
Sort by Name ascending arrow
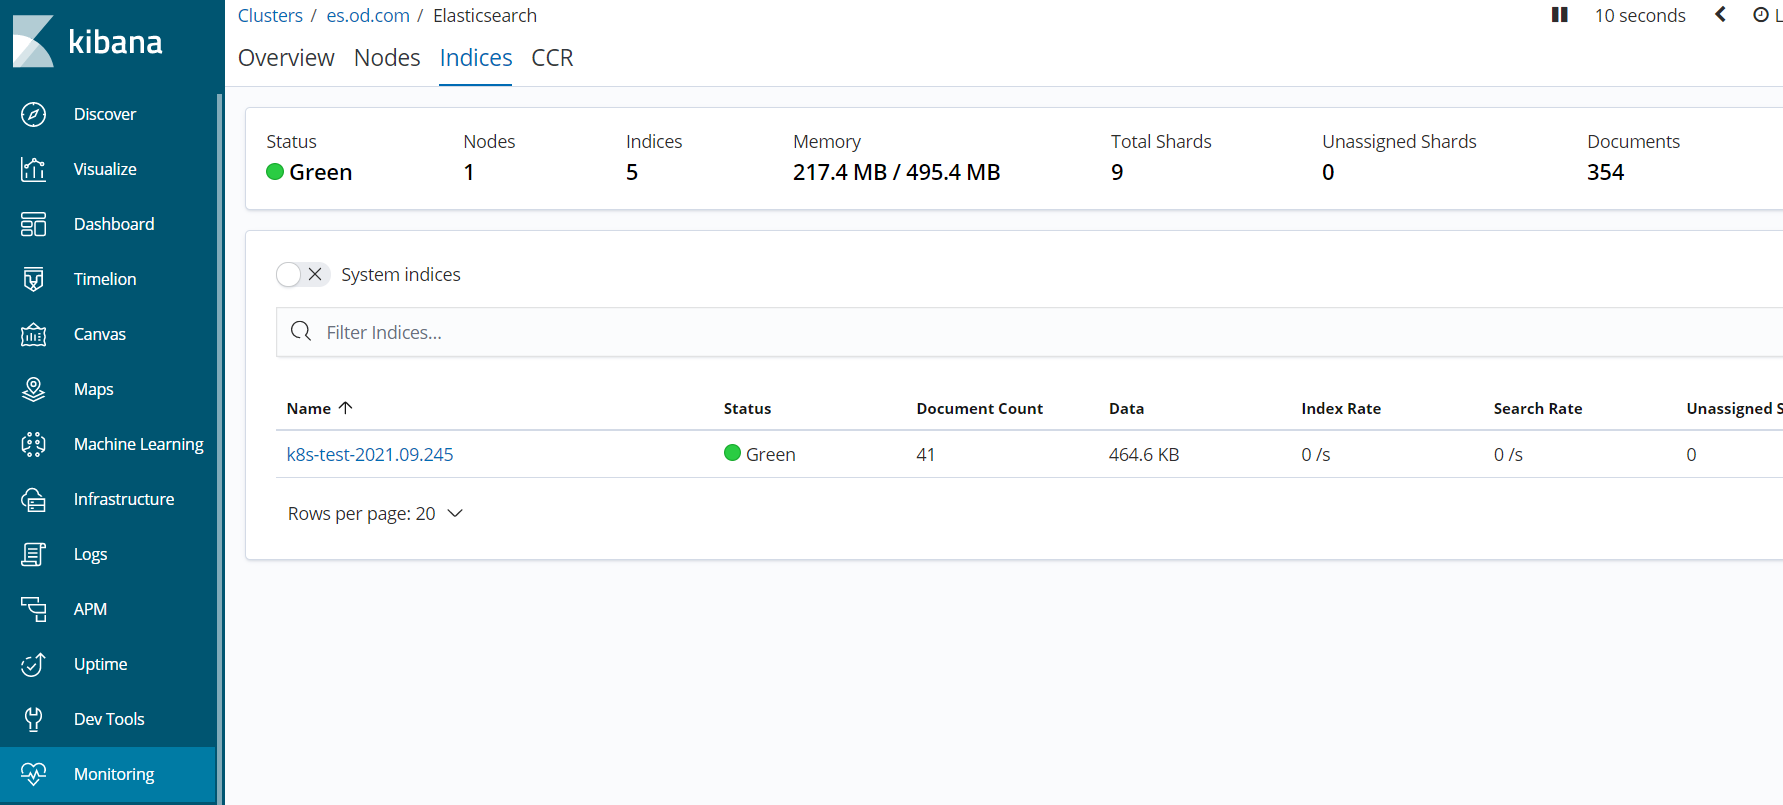[x=346, y=408]
